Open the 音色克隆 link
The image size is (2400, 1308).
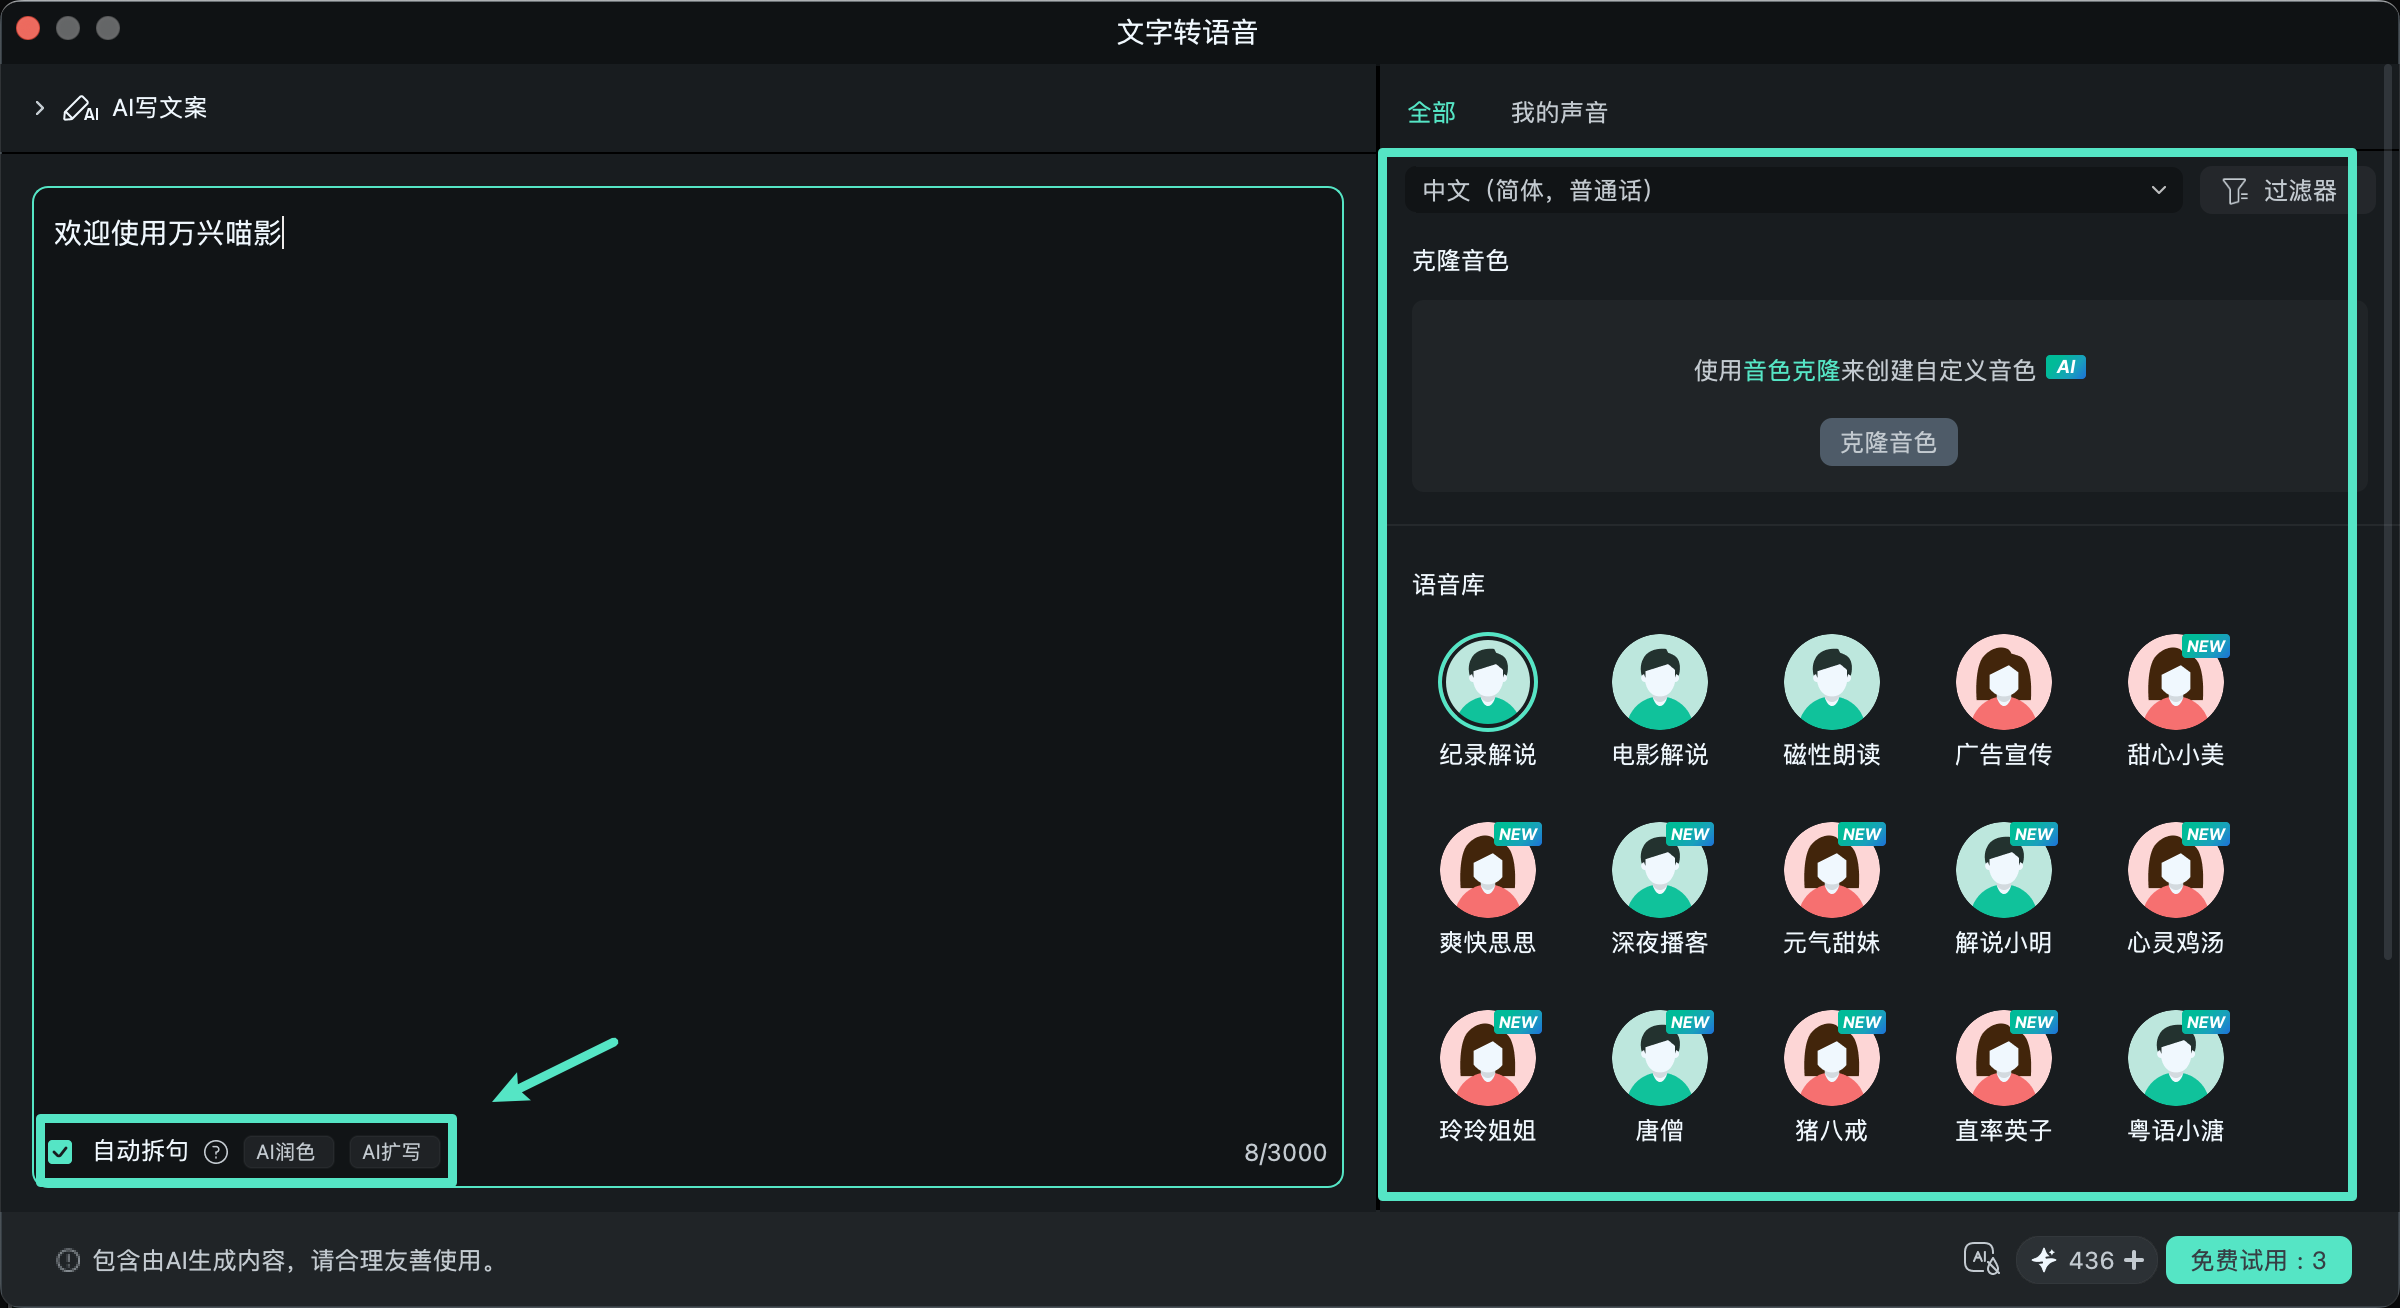coord(1792,370)
